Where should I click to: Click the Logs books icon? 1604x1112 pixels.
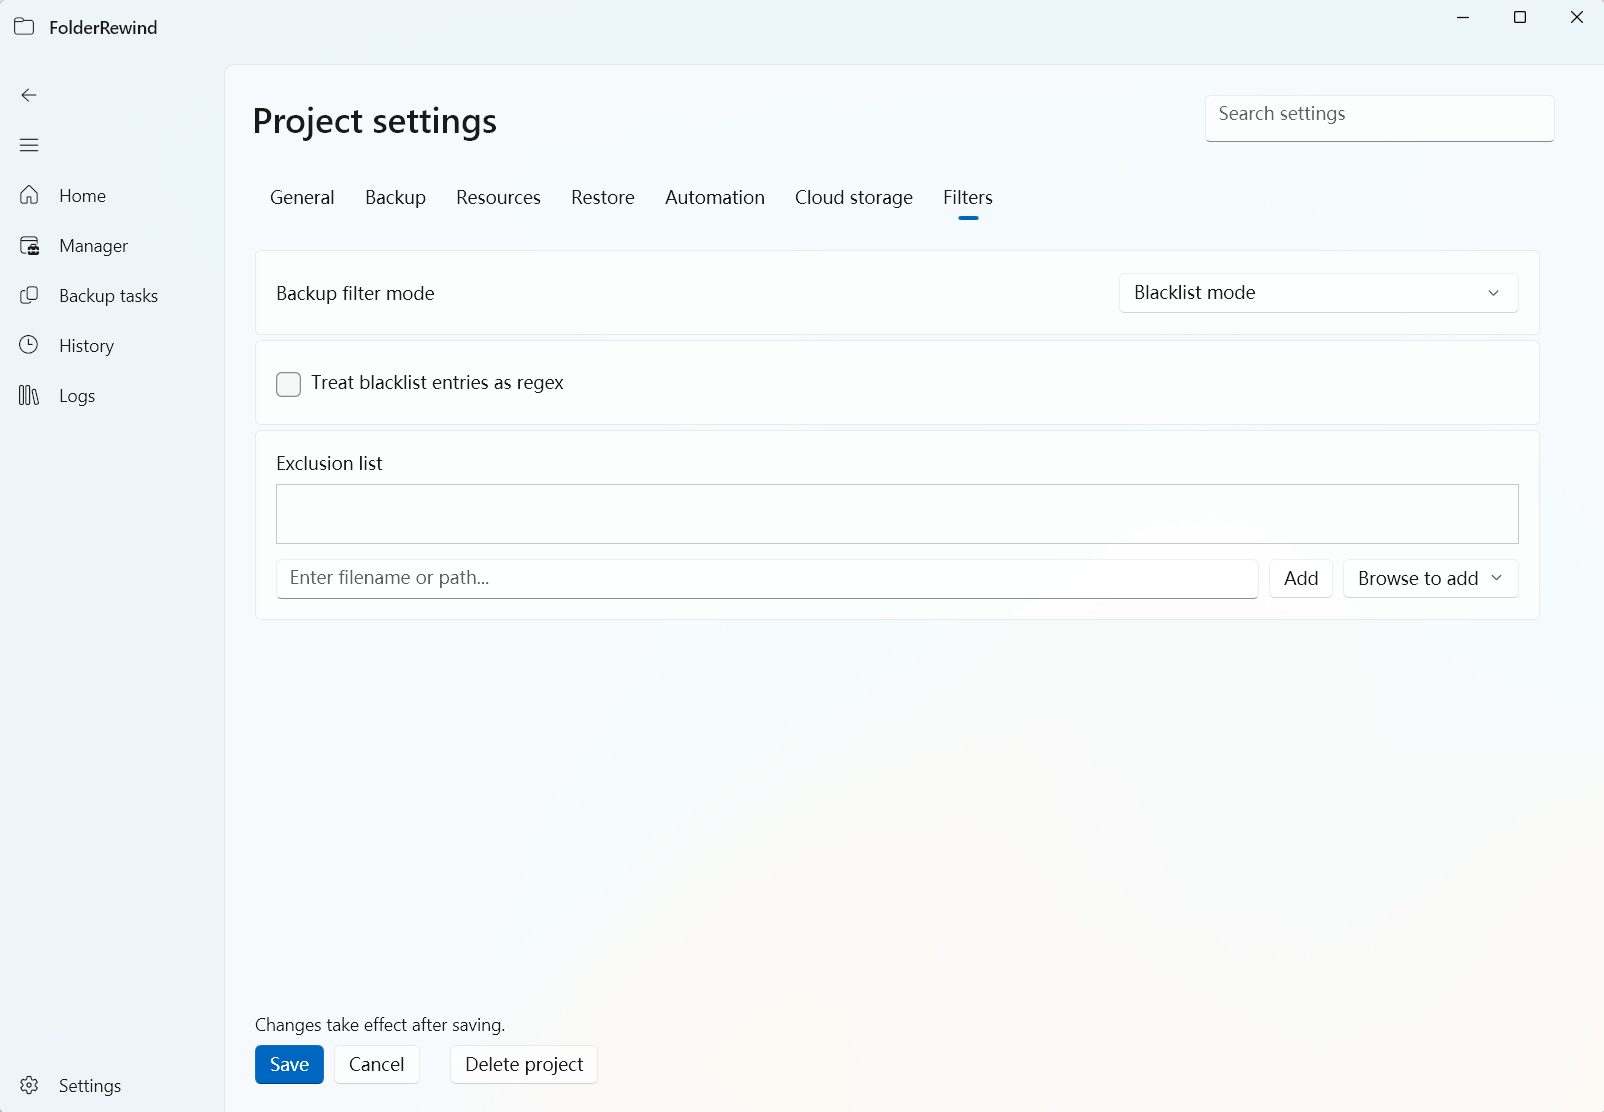tap(29, 395)
